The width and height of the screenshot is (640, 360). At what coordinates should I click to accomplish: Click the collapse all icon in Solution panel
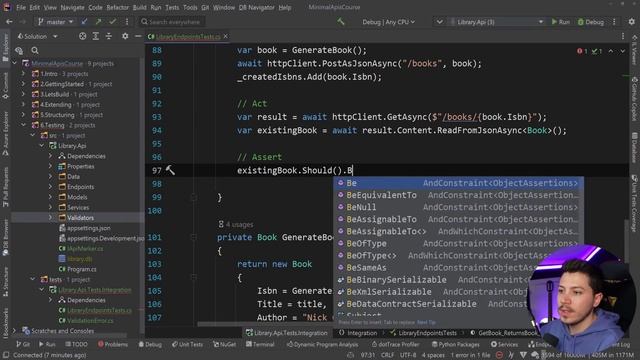[109, 36]
